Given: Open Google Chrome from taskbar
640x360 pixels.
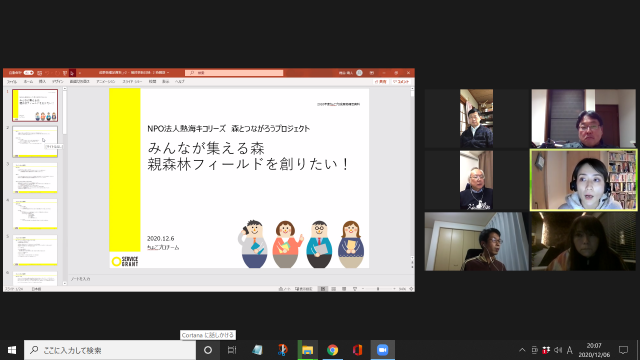Looking at the screenshot, I should [x=332, y=350].
